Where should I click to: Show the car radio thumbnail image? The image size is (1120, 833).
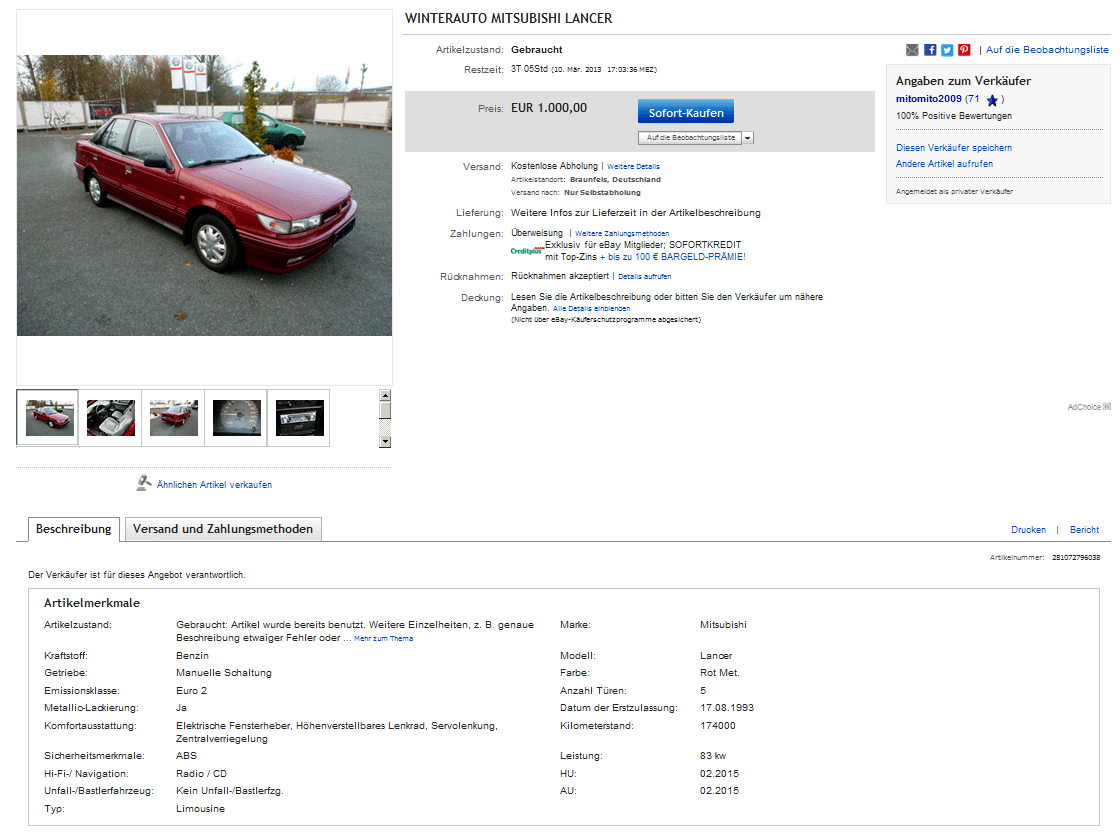[x=299, y=417]
